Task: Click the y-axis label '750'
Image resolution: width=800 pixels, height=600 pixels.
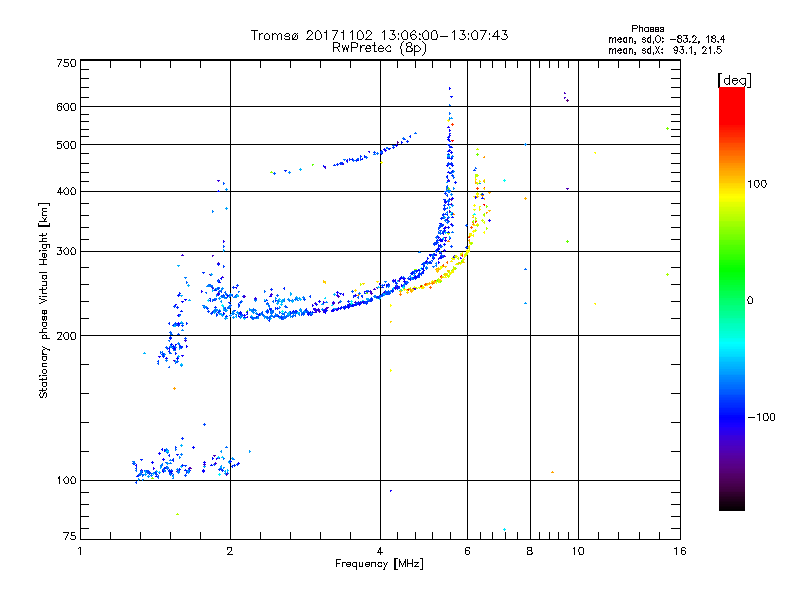Action: 66,63
